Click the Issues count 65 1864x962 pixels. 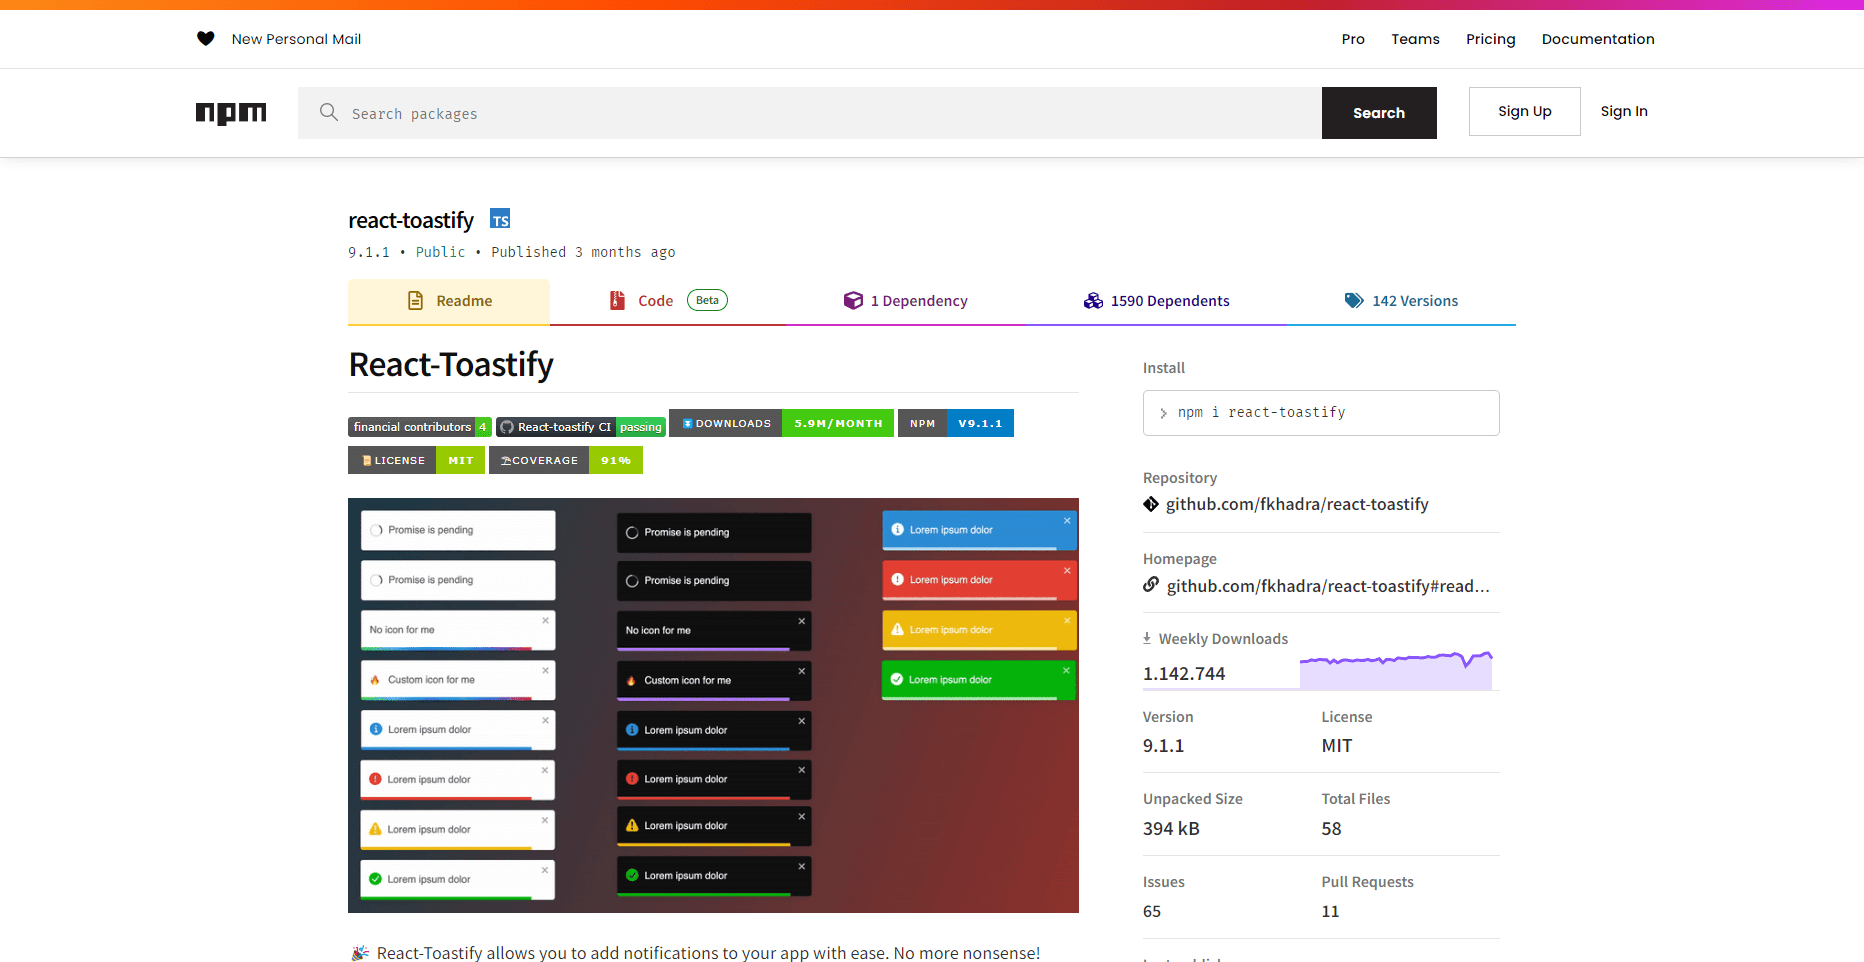coord(1152,912)
